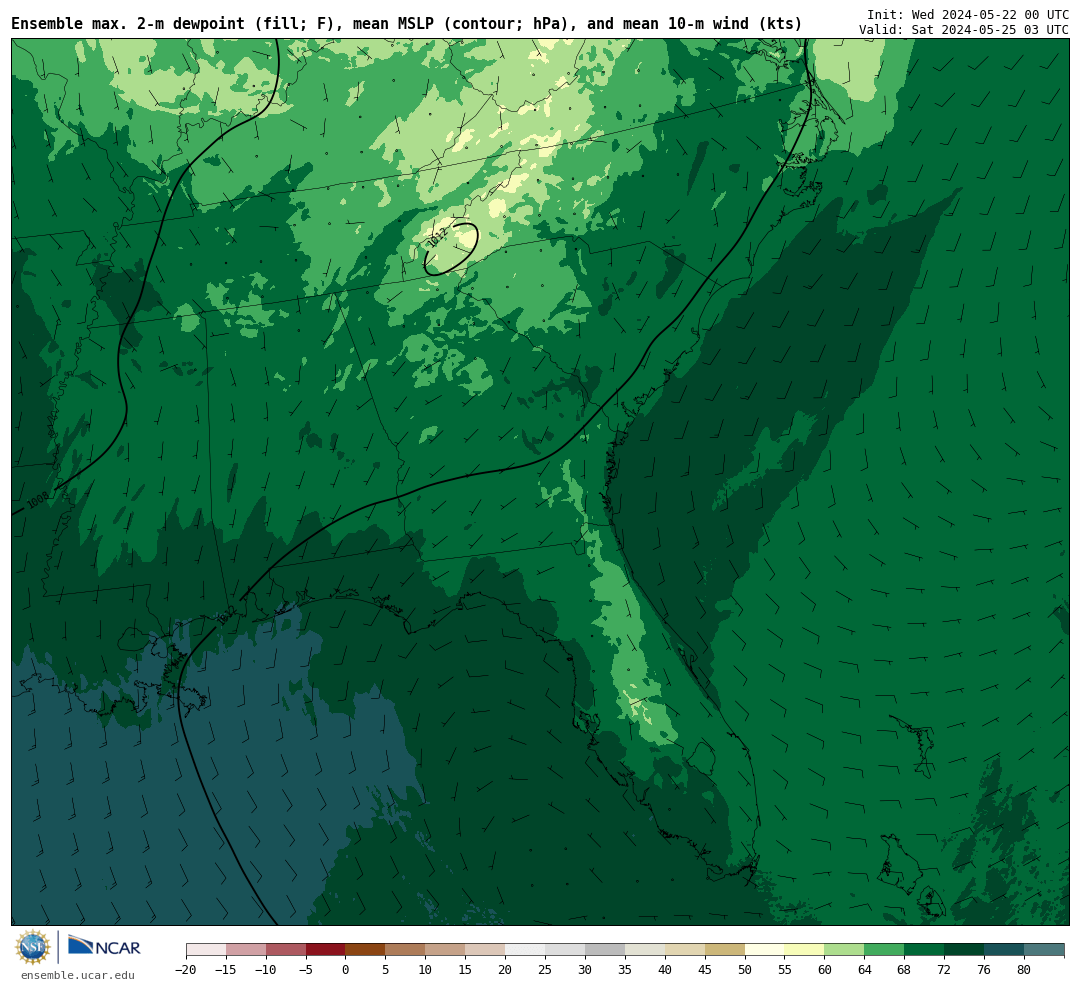Click the yellow swatch between 55 and 60
This screenshot has height=988, width=1080.
coord(805,950)
